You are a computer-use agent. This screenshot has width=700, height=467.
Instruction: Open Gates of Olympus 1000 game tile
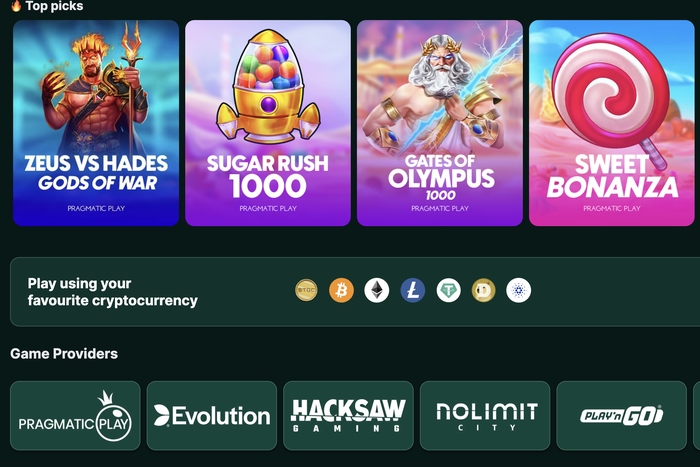[x=440, y=123]
